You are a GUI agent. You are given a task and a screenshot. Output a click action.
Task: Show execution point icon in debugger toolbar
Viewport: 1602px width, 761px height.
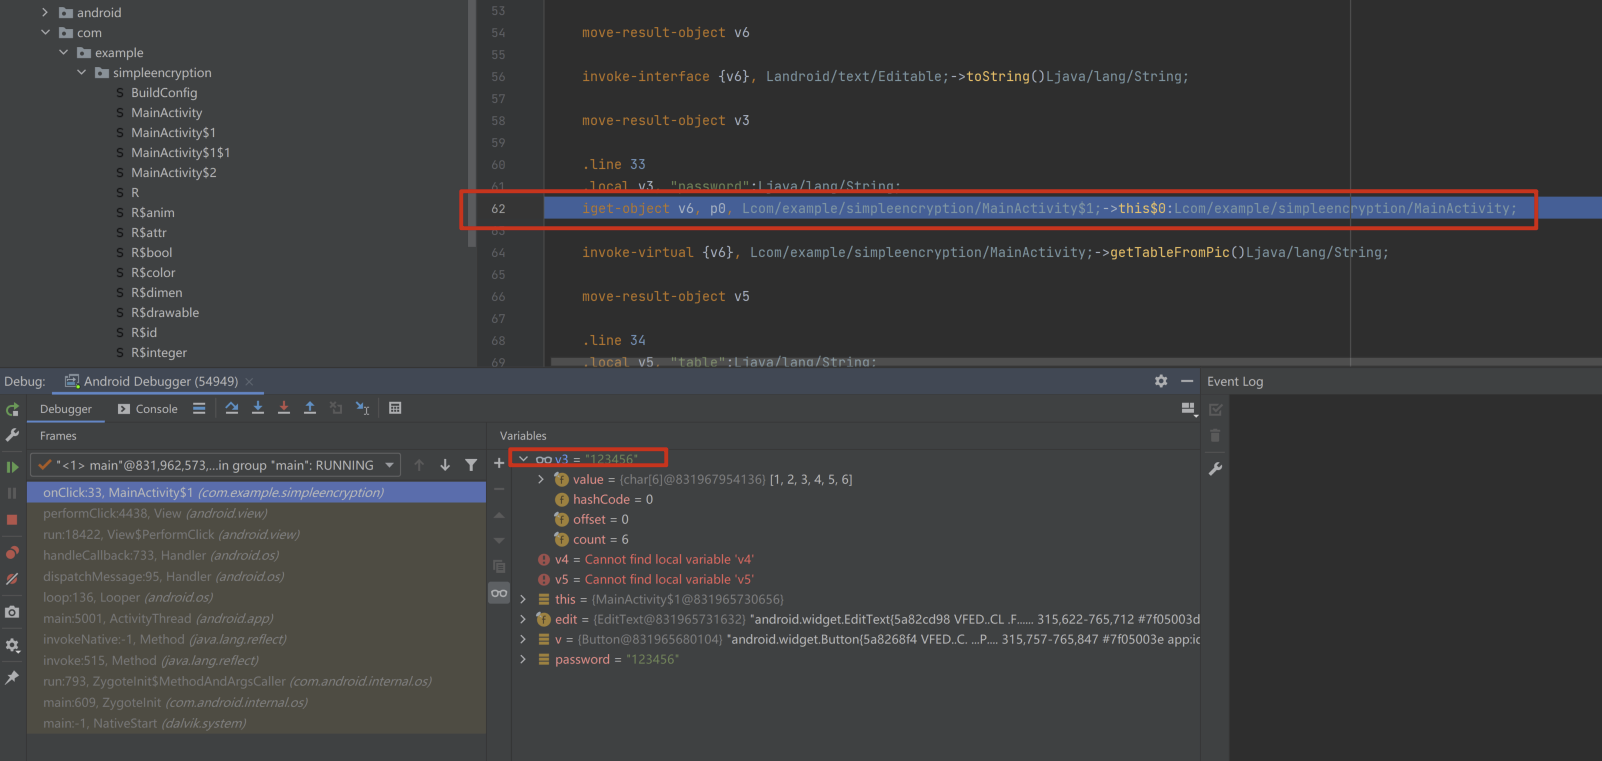(x=199, y=408)
